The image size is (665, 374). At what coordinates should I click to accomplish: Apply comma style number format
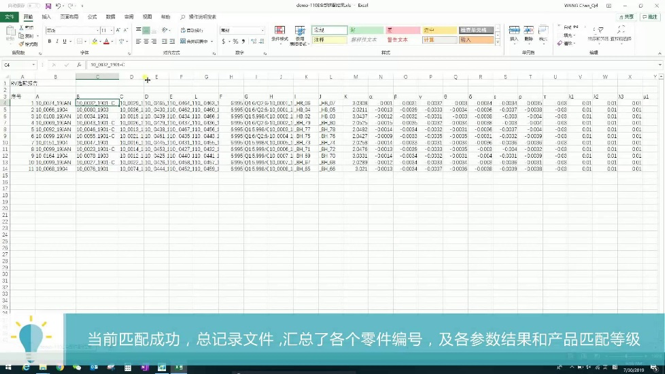pos(243,42)
